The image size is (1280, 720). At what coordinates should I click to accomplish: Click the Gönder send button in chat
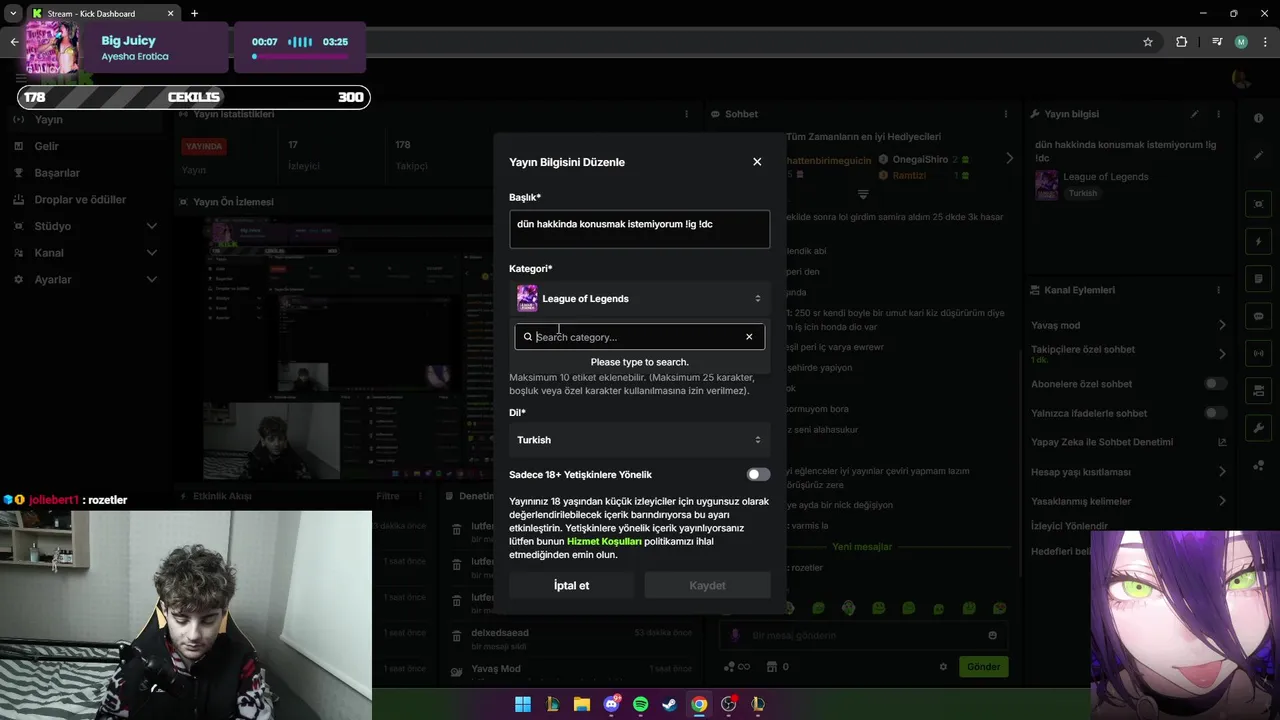[x=983, y=667]
